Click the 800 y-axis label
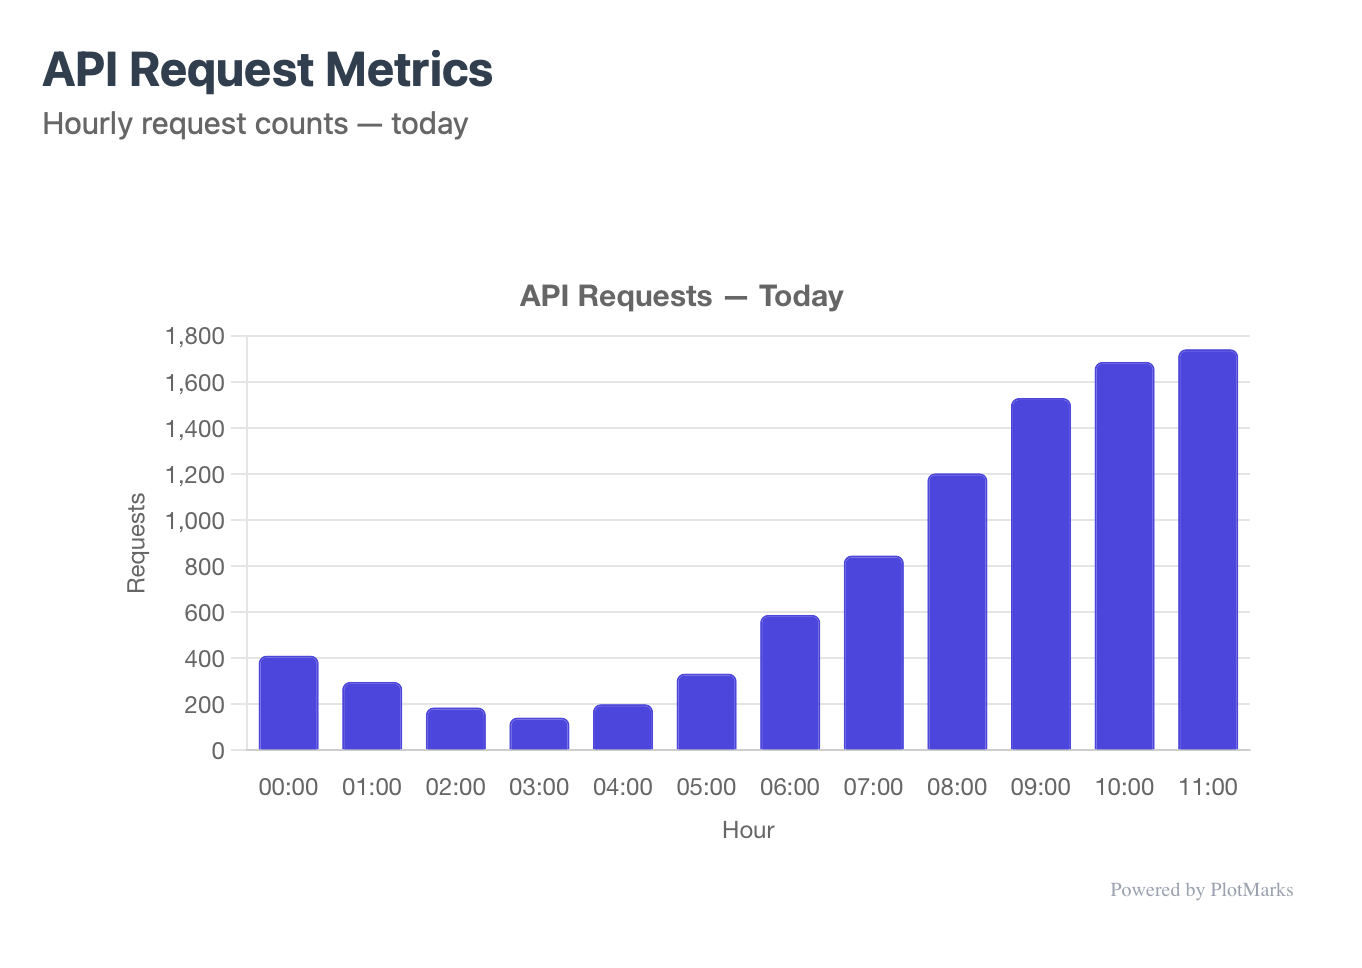Image resolution: width=1362 pixels, height=968 pixels. (x=205, y=566)
